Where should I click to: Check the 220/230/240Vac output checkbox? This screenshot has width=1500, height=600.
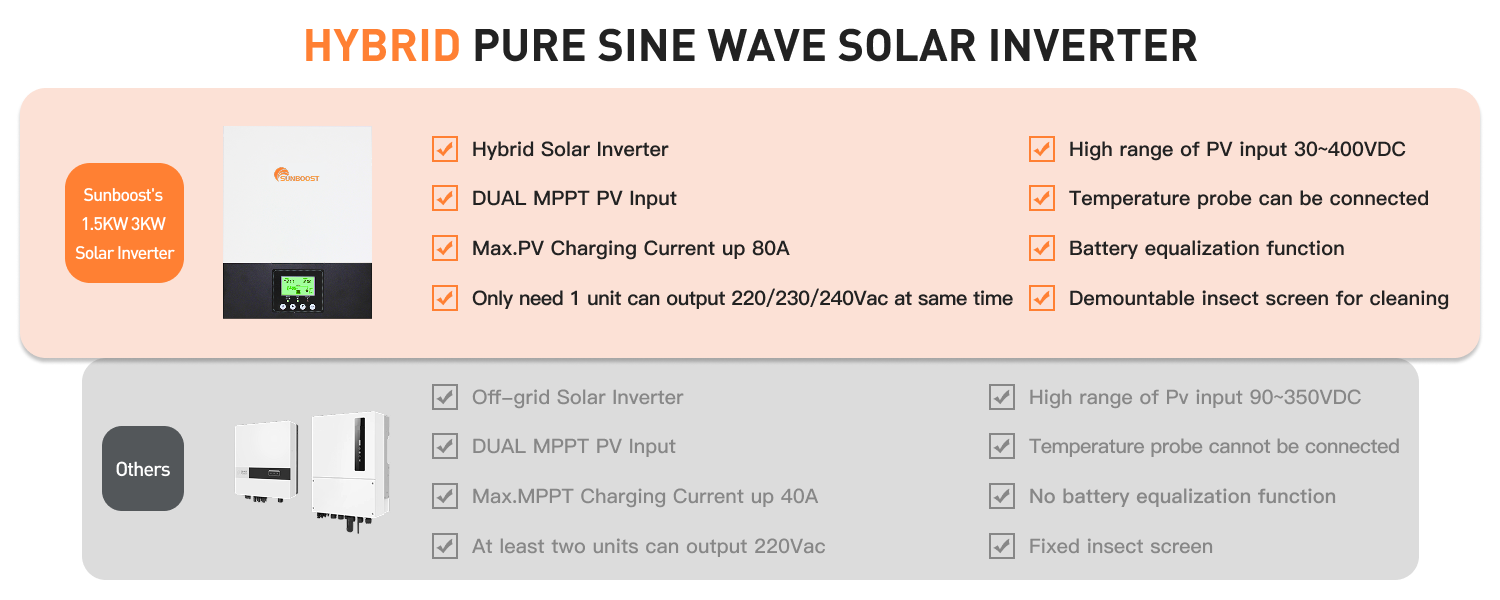tap(444, 298)
